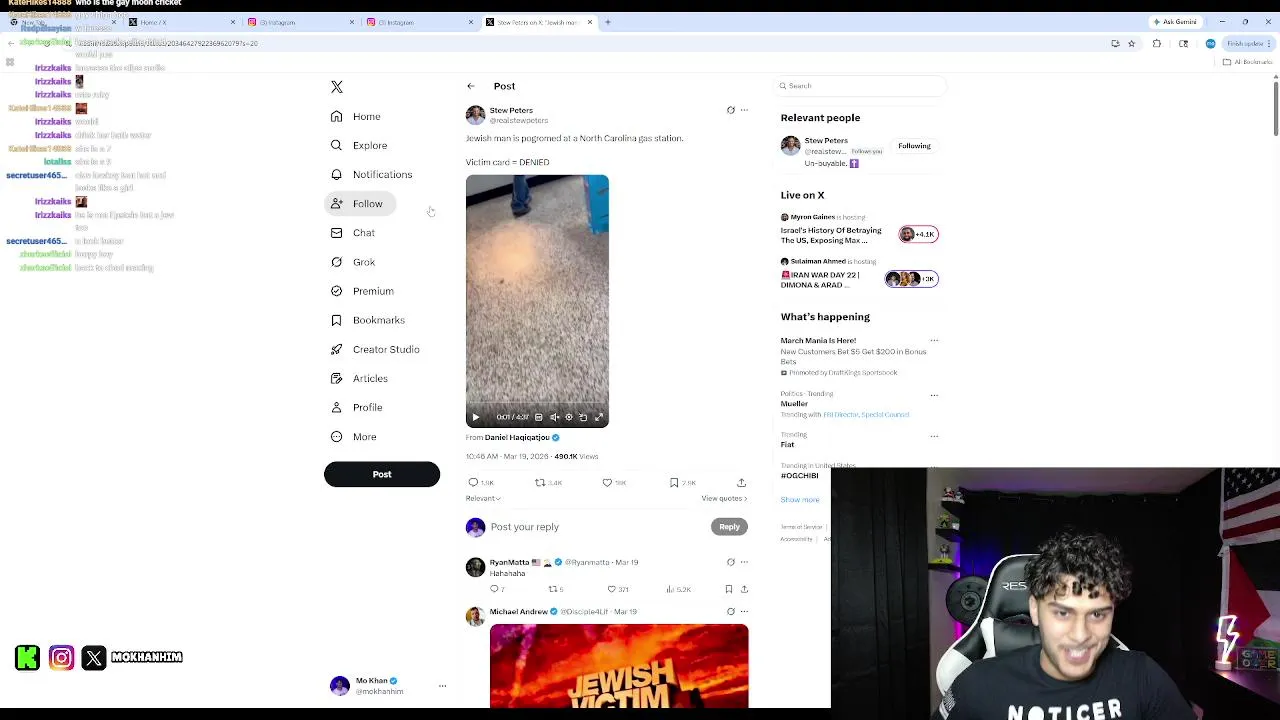
Task: Click Show more under trends
Action: 800,499
